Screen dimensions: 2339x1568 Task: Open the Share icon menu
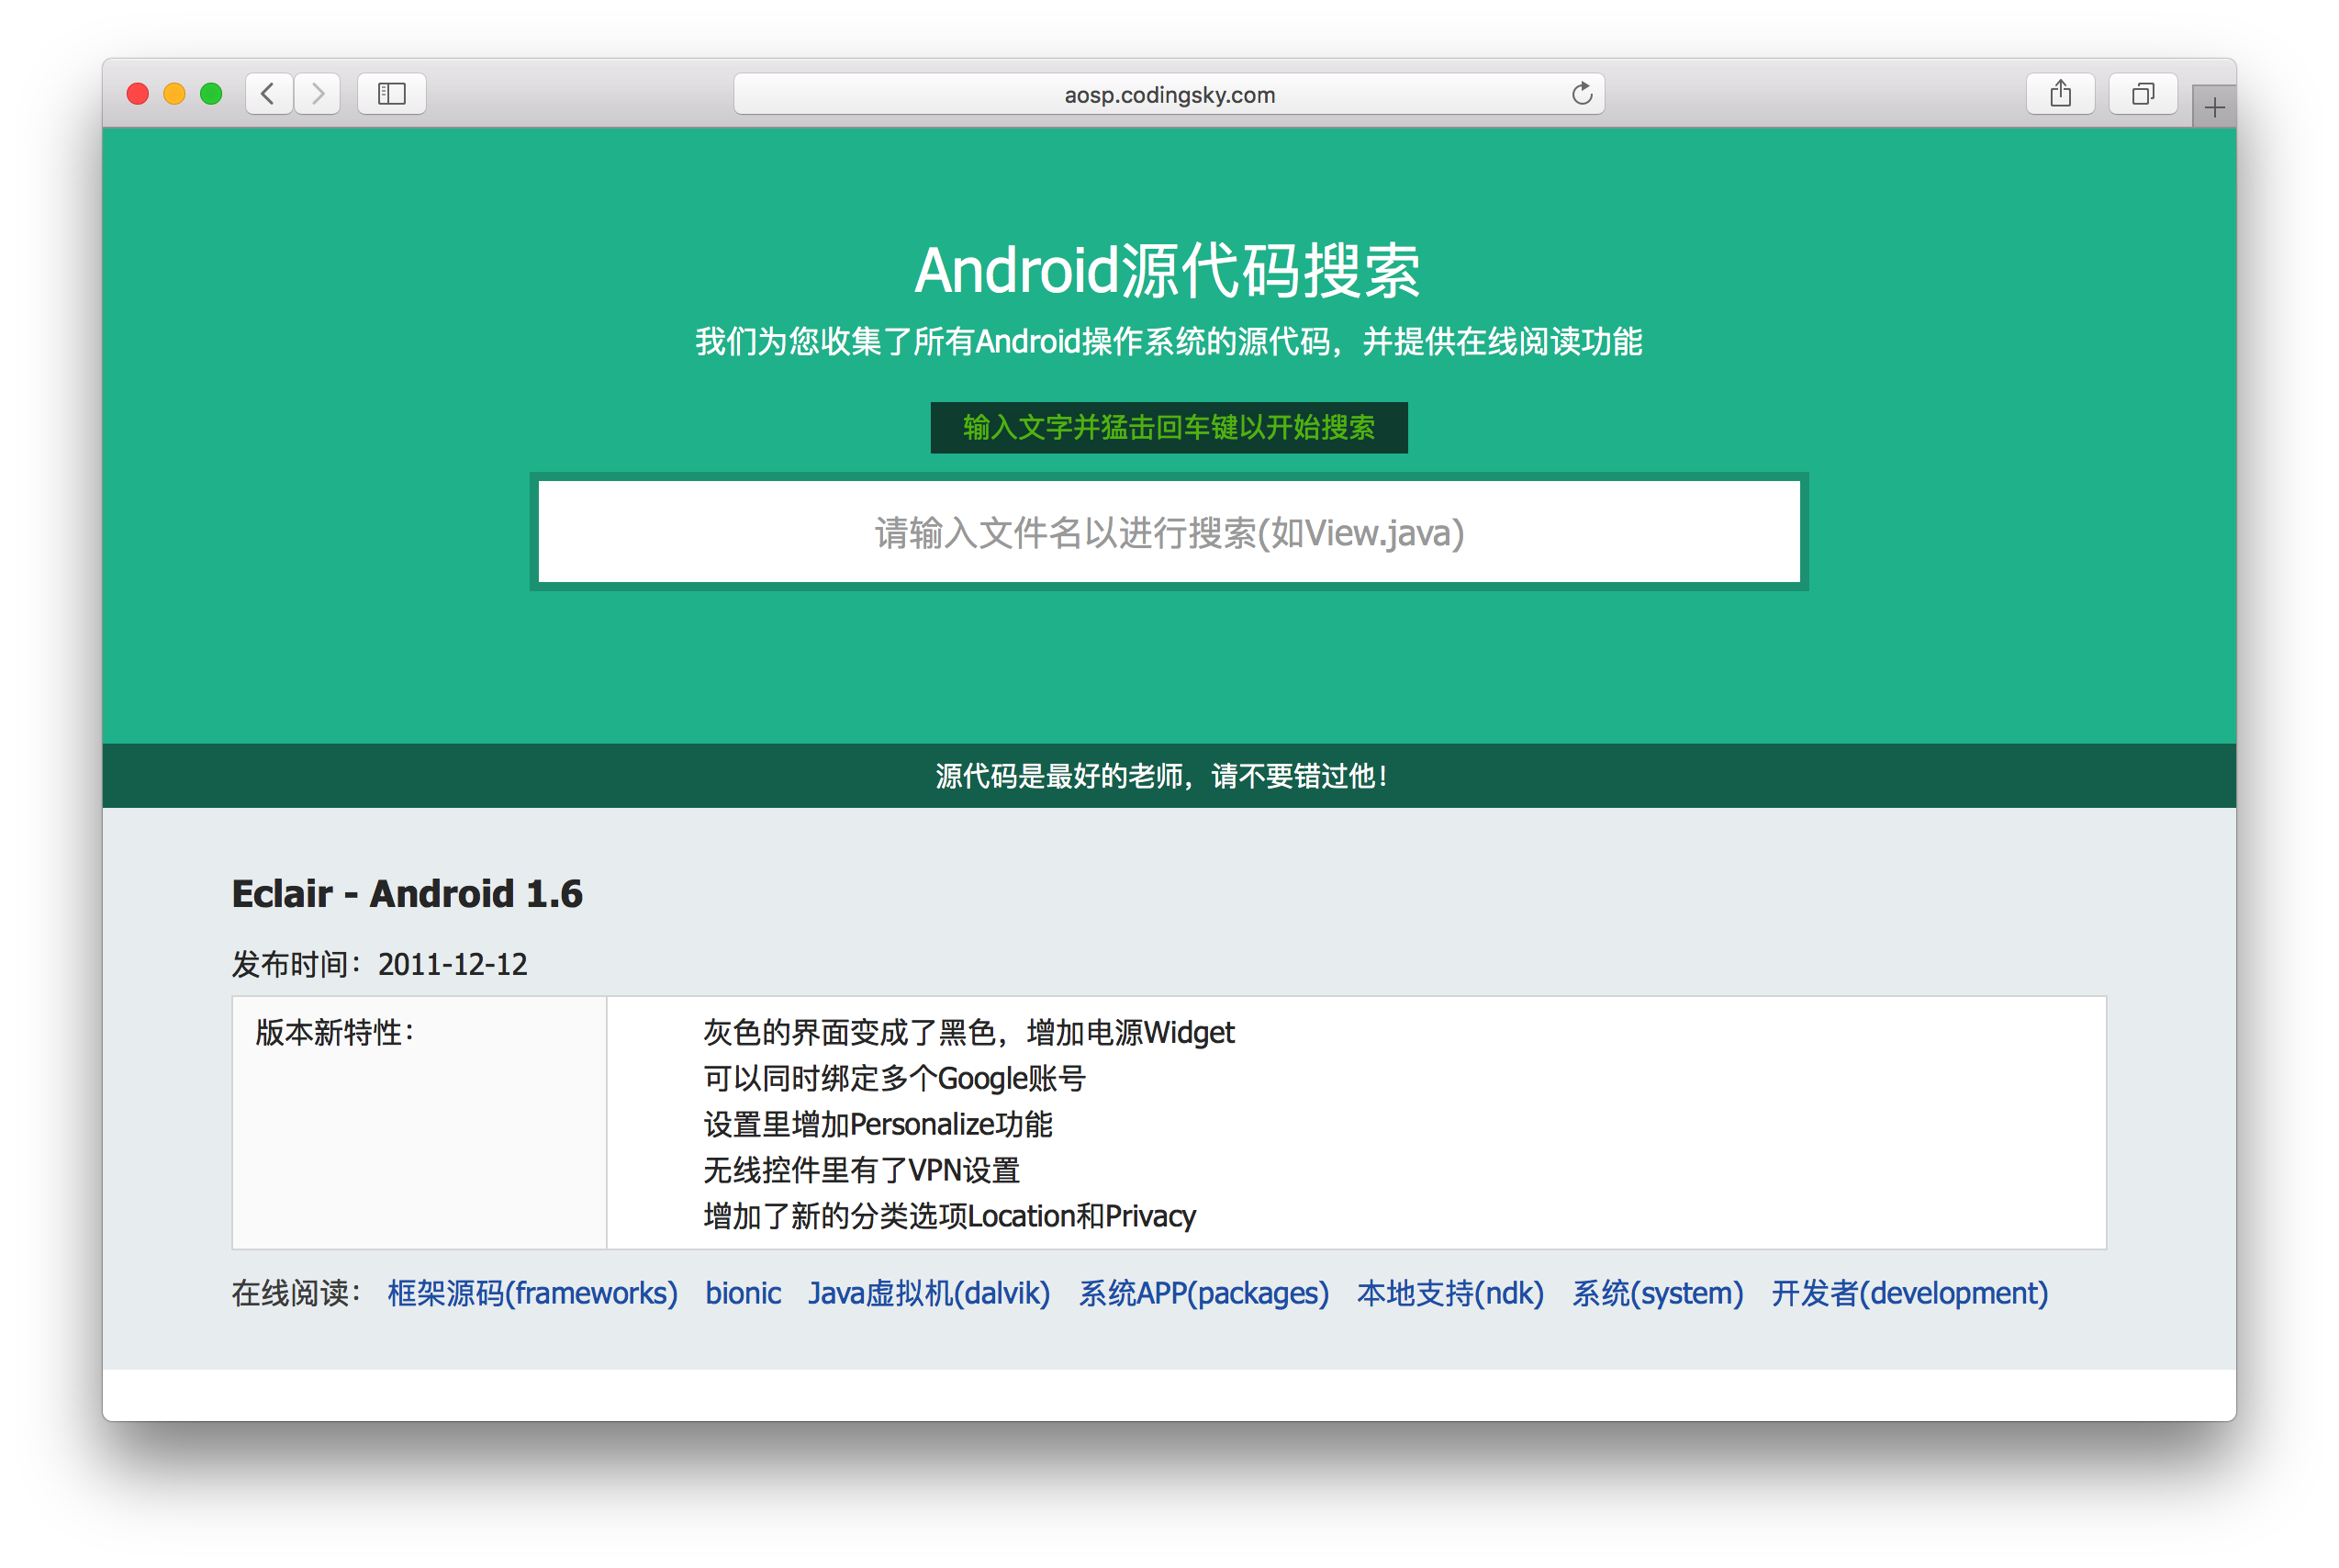point(2060,94)
